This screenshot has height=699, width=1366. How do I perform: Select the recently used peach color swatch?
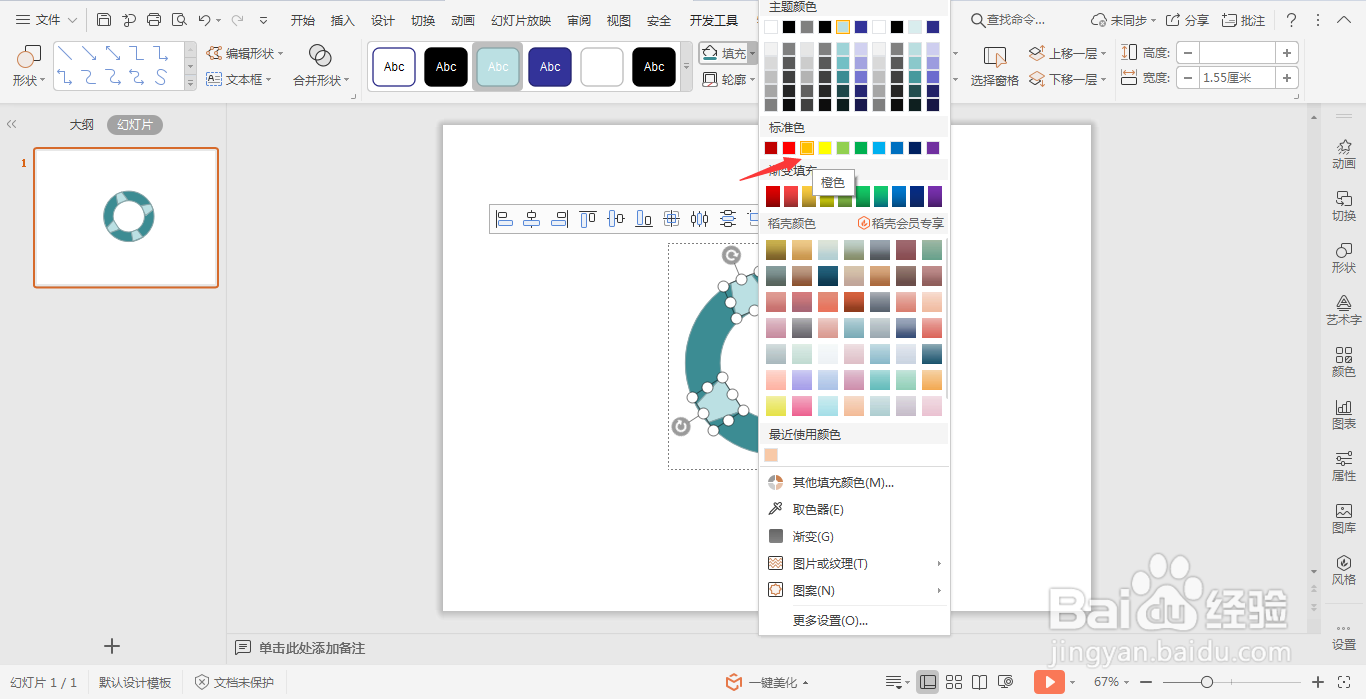771,455
